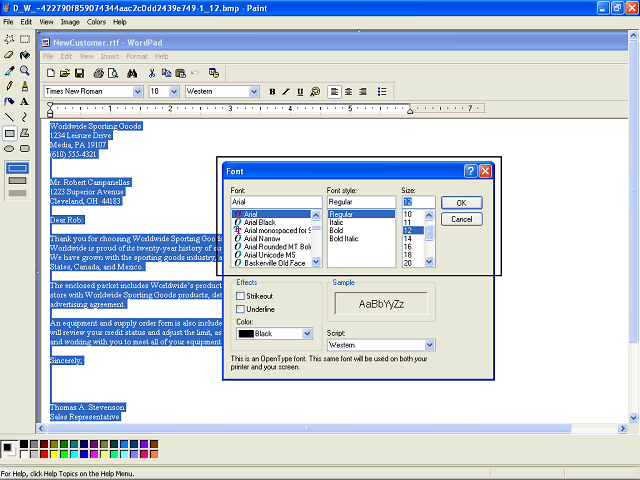This screenshot has height=480, width=640.
Task: Click the Font dialog help question-mark button
Action: (471, 171)
